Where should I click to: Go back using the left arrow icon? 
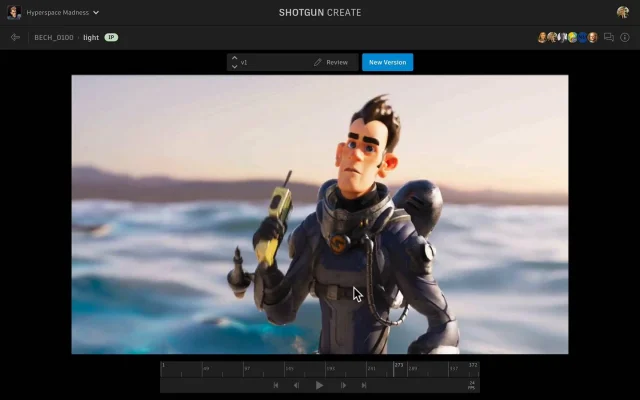click(x=15, y=38)
